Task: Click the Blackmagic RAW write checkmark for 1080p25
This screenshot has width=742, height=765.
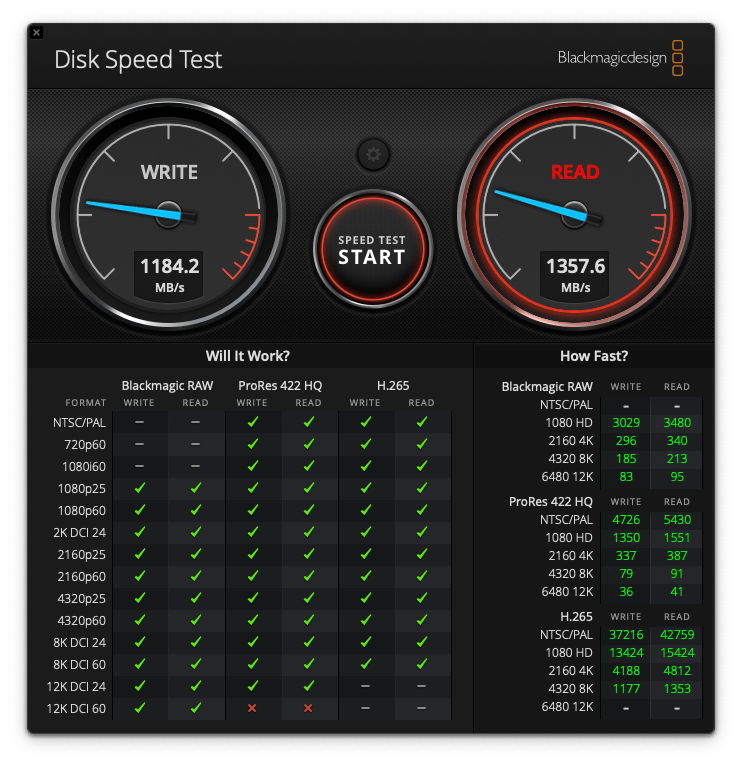Action: [x=139, y=488]
